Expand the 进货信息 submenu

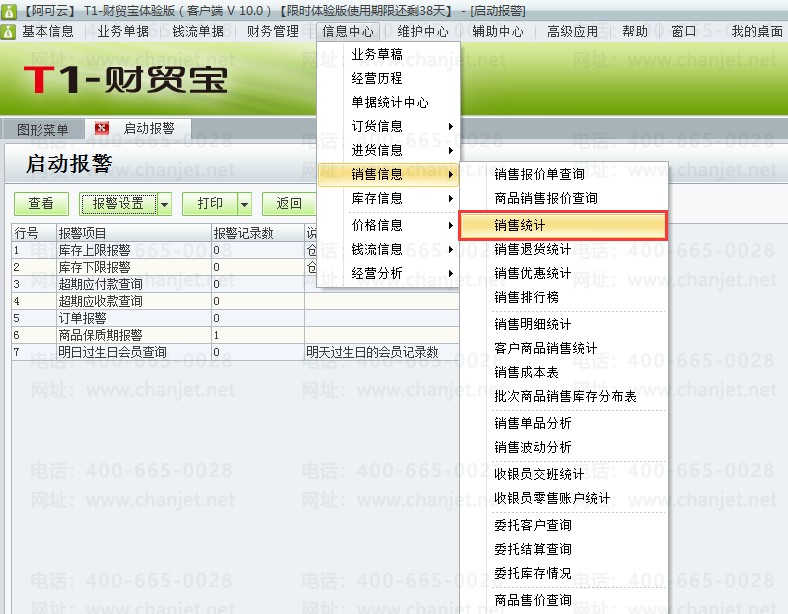coord(389,150)
